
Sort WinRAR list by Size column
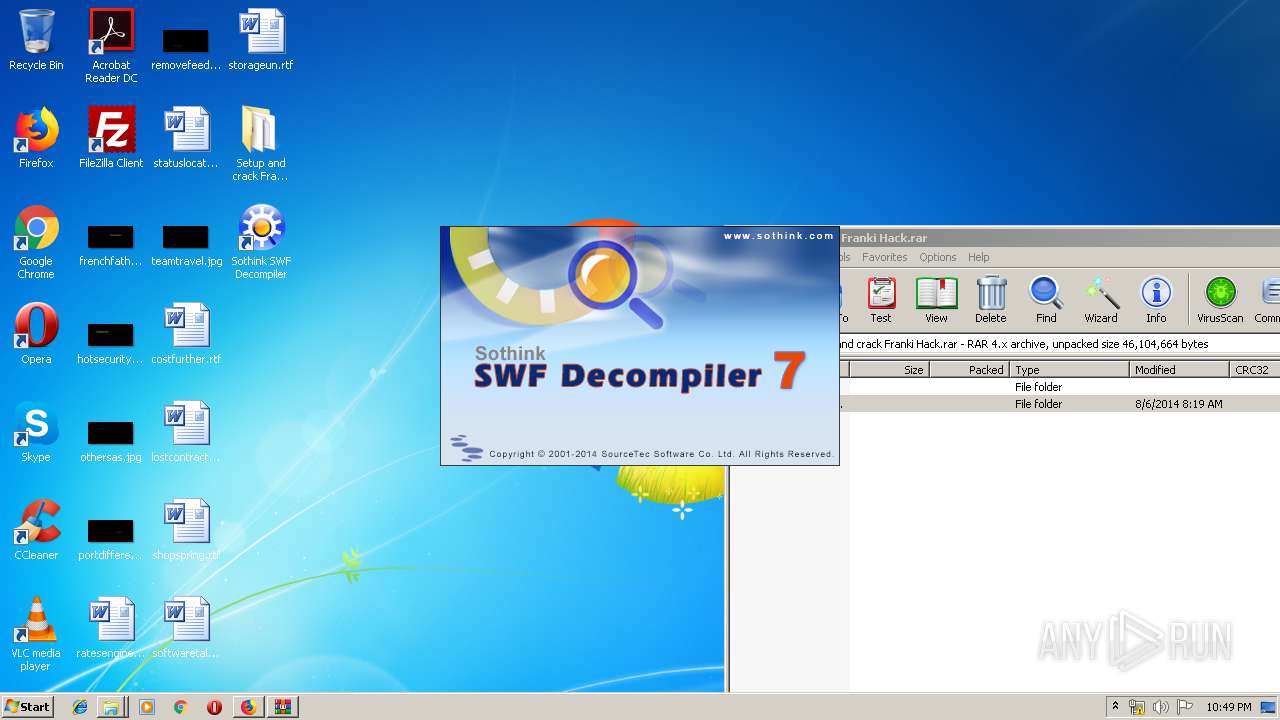tap(889, 370)
